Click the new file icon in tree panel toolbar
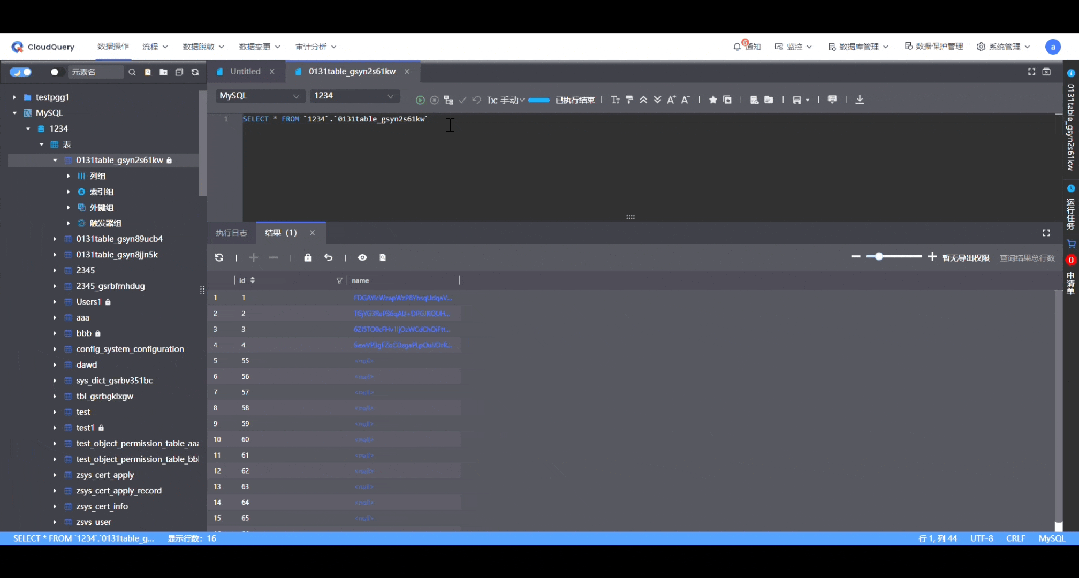This screenshot has height=578, width=1079. pyautogui.click(x=147, y=72)
